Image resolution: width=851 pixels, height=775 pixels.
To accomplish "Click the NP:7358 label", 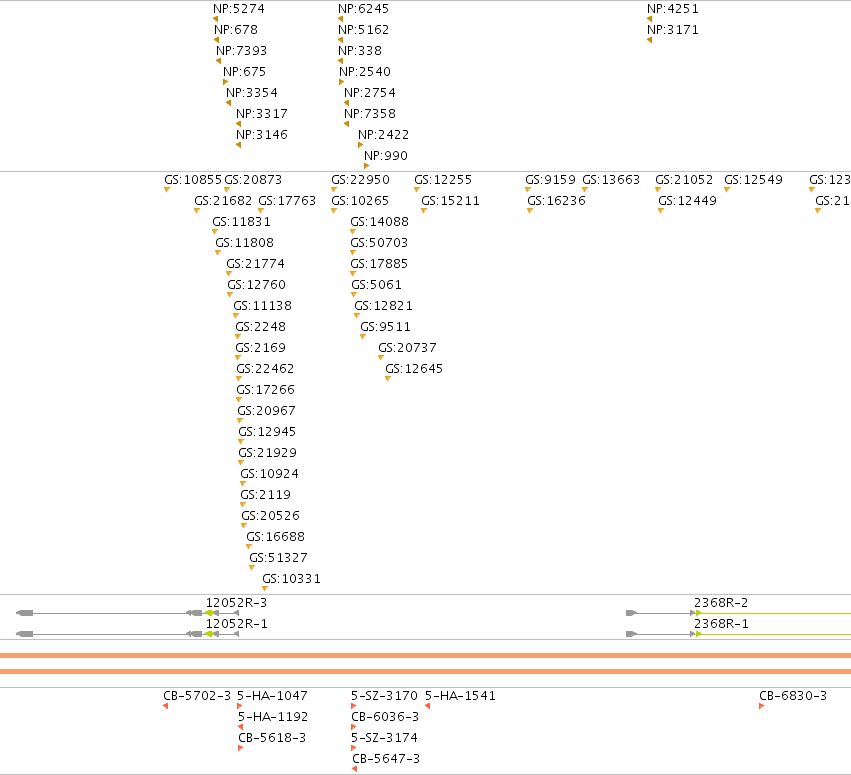I will (x=370, y=114).
